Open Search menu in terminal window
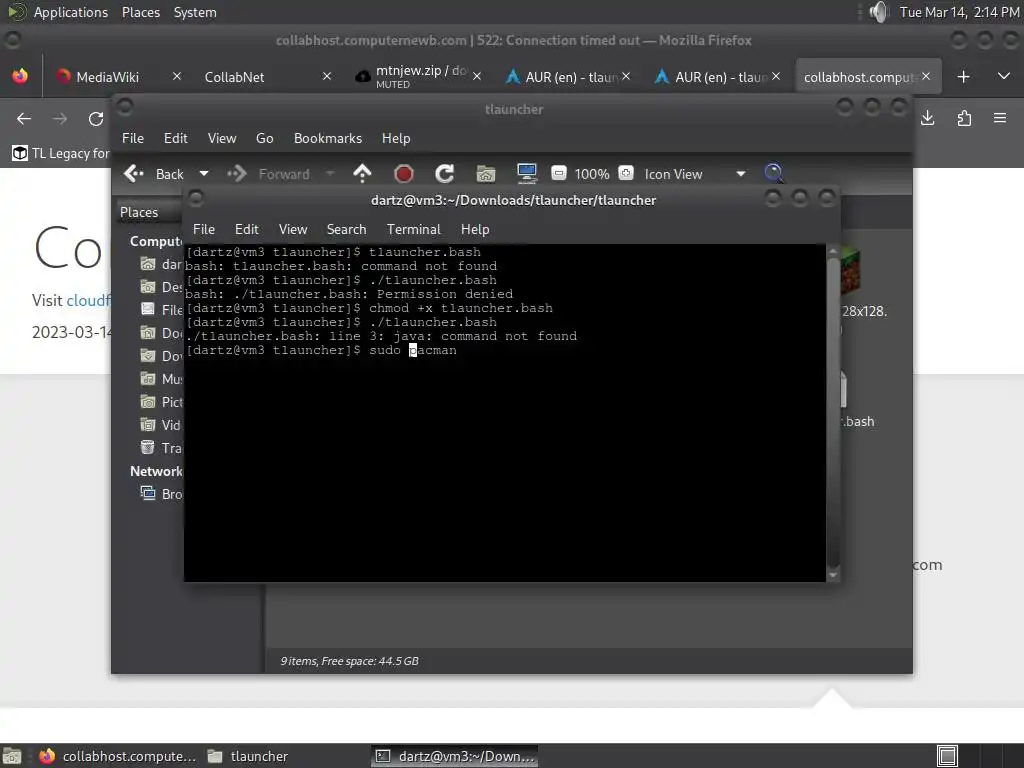The width and height of the screenshot is (1024, 768). (x=346, y=229)
